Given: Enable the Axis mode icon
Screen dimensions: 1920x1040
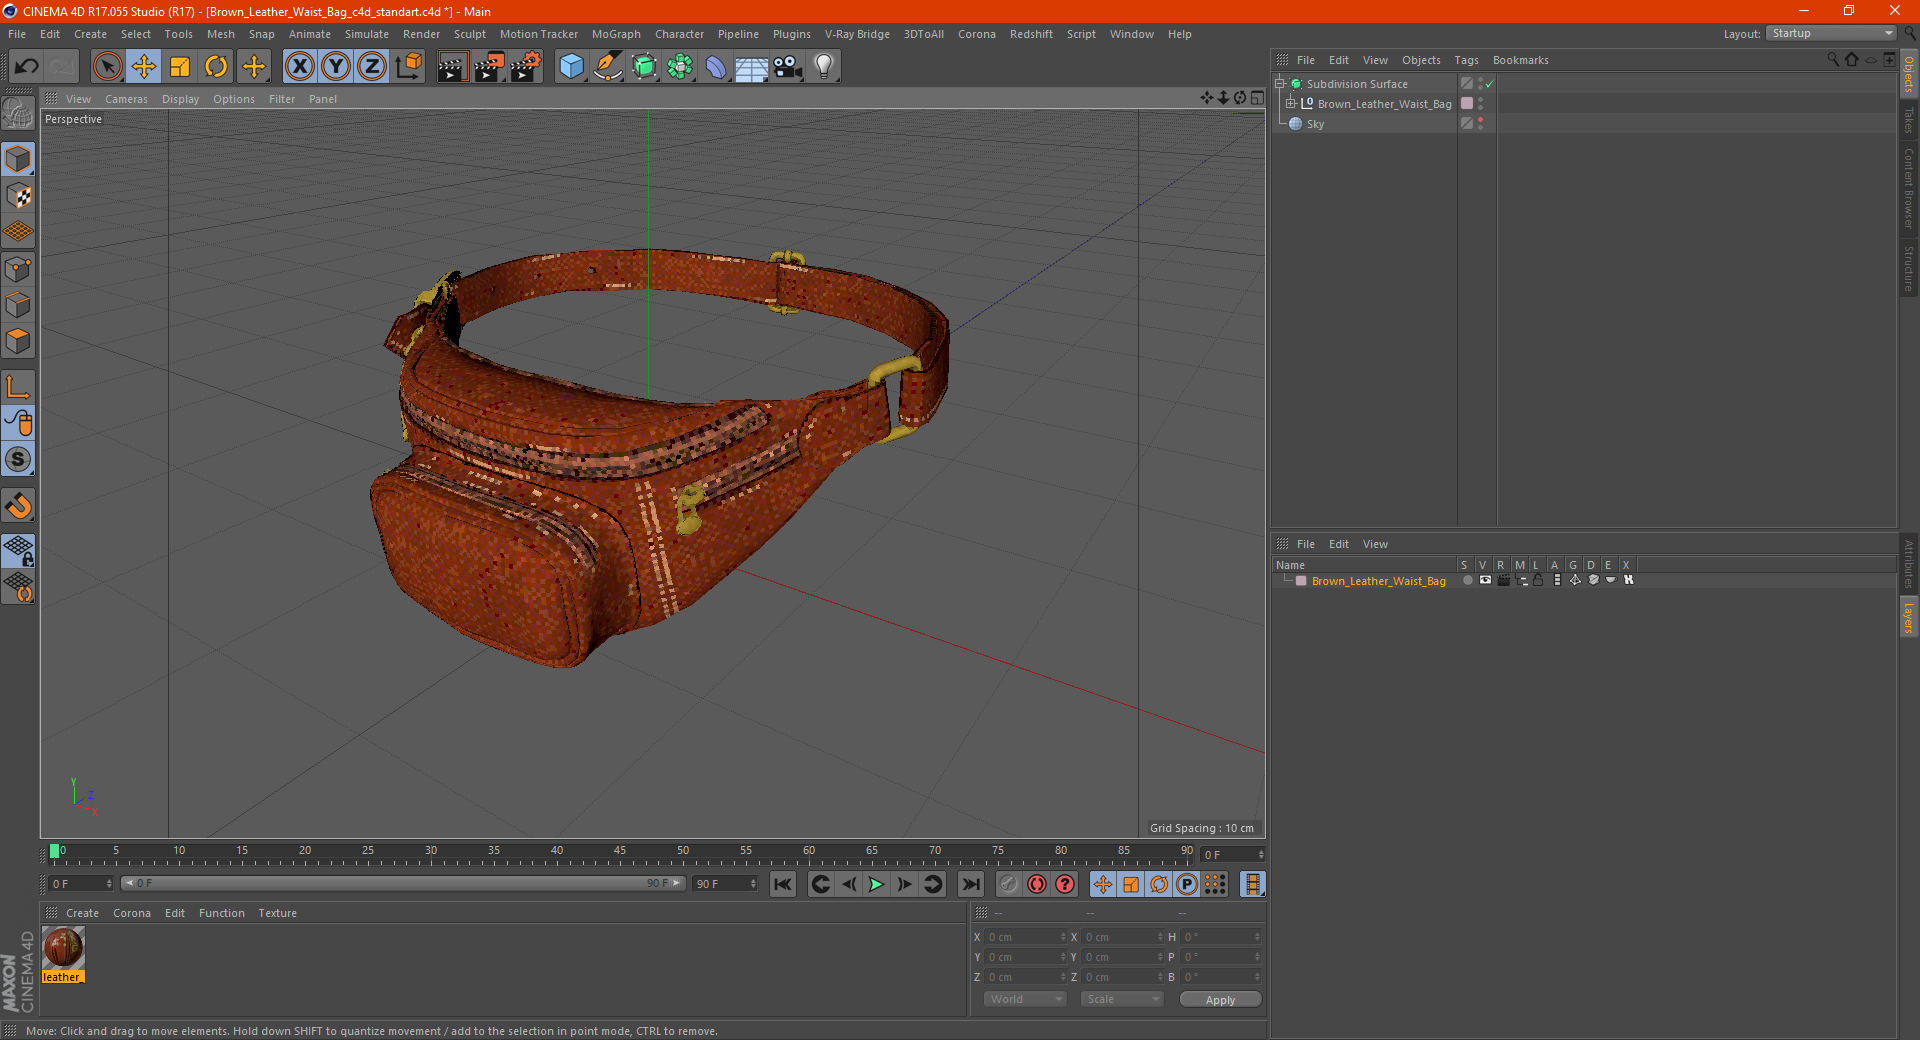Looking at the screenshot, I should pos(18,387).
